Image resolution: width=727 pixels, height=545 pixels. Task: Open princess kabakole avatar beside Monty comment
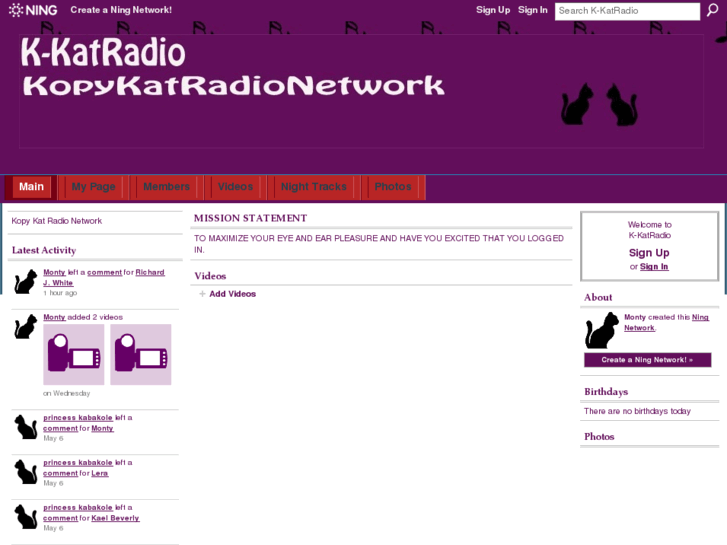(26, 427)
